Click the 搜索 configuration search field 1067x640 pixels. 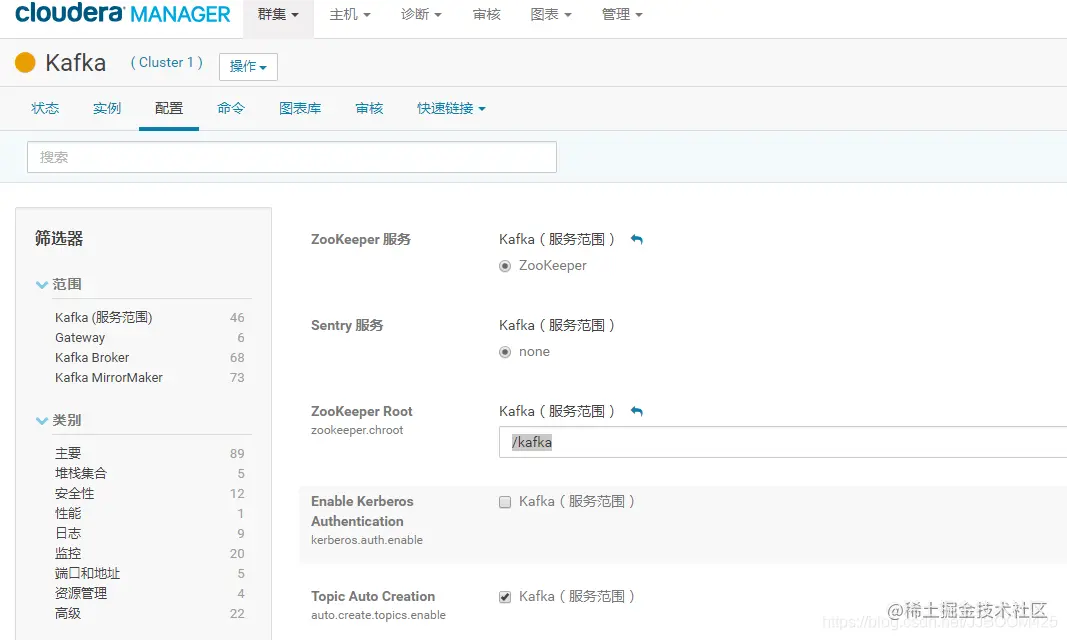pos(292,157)
